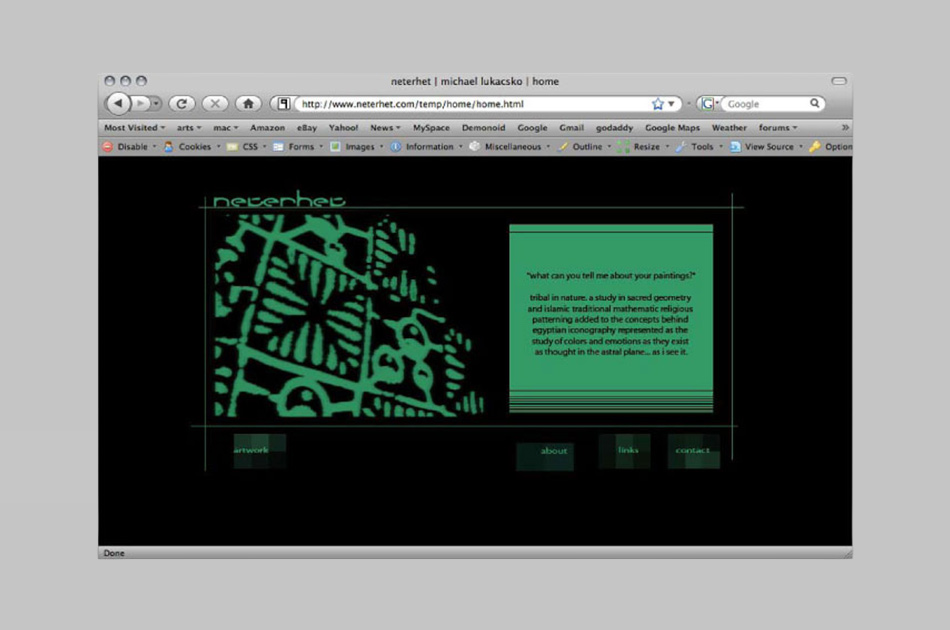Open the contact page link
The image size is (950, 630).
[x=692, y=451]
